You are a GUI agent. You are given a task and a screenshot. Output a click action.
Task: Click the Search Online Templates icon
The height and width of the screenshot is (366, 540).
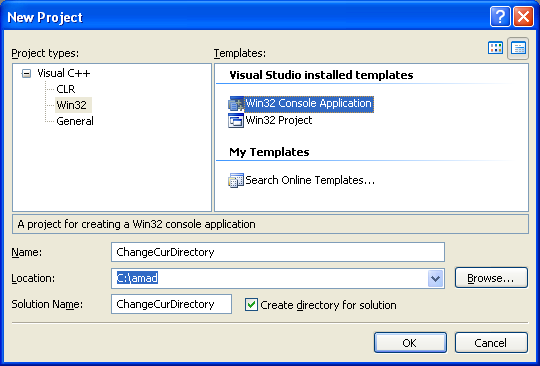coord(236,180)
